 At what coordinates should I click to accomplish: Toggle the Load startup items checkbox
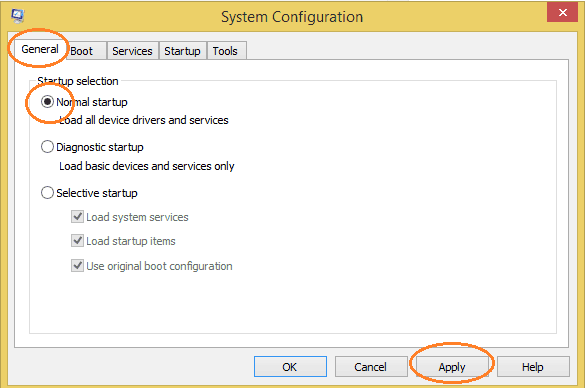[77, 240]
